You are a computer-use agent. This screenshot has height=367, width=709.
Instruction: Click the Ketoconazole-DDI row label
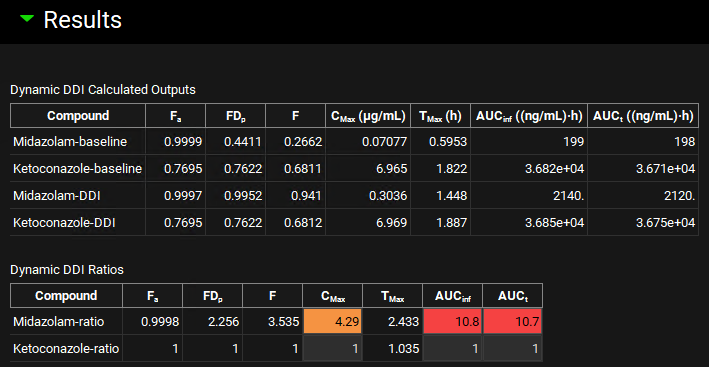point(64,223)
